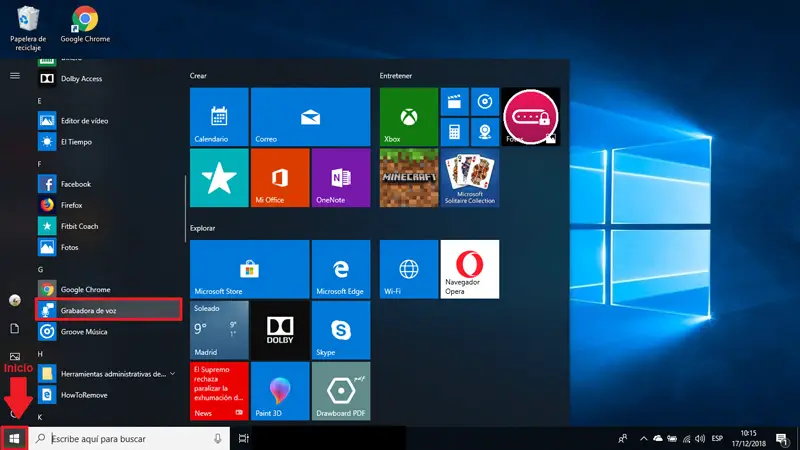Open the small webcam Camera tile
This screenshot has height=450, width=800.
(485, 132)
